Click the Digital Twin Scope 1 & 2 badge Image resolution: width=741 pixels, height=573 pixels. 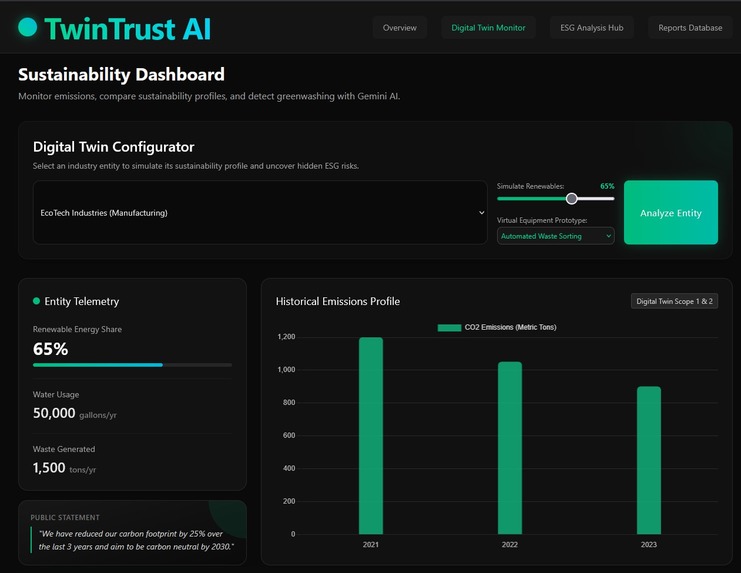[674, 301]
